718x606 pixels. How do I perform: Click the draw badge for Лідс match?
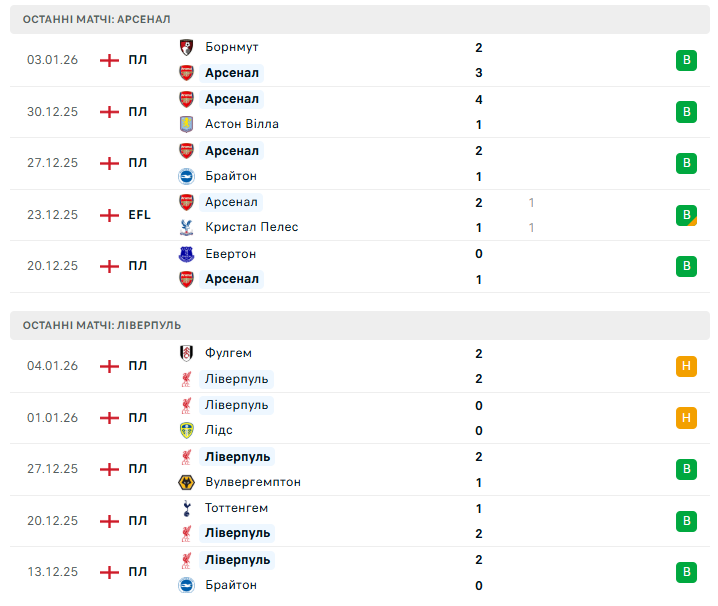coord(686,417)
